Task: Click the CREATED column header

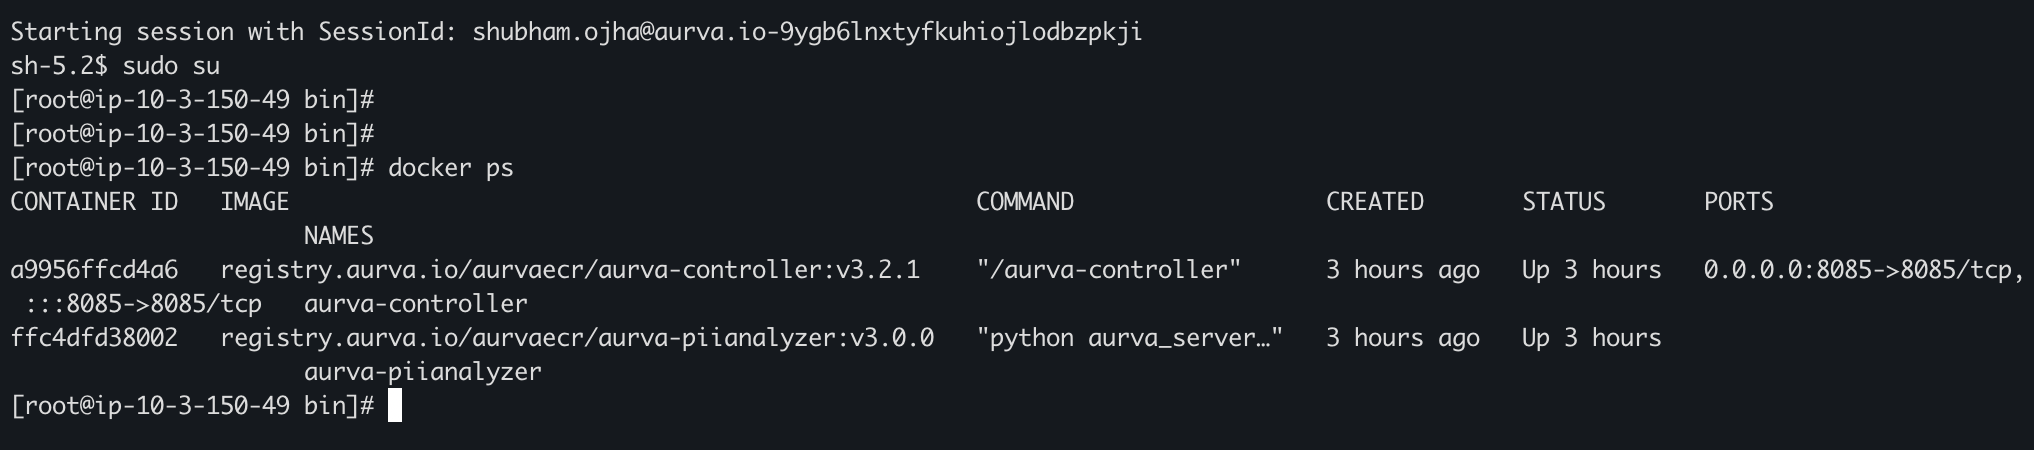Action: (1375, 202)
